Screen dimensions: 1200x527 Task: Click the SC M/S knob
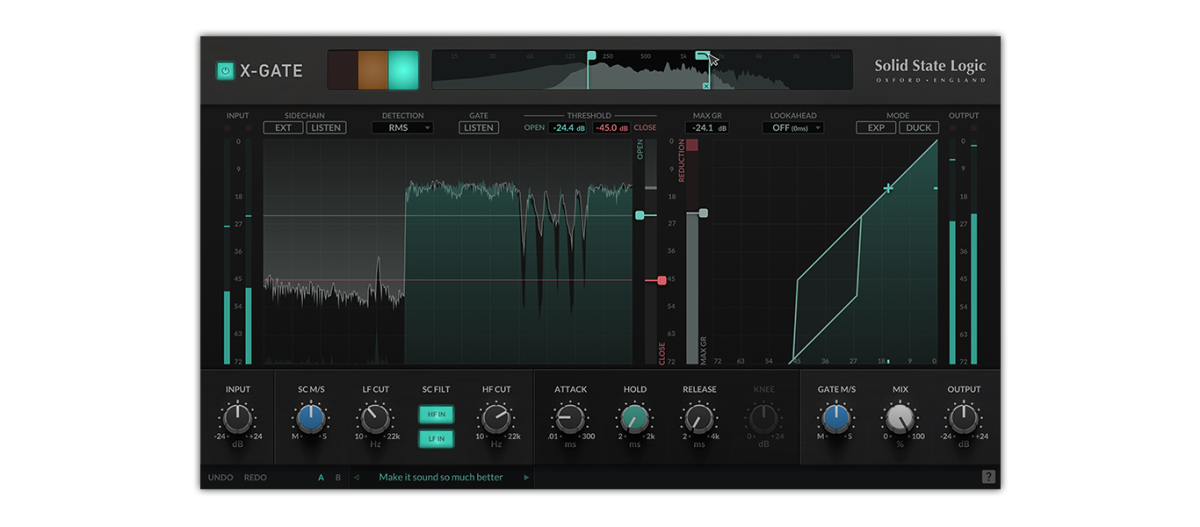click(x=310, y=418)
